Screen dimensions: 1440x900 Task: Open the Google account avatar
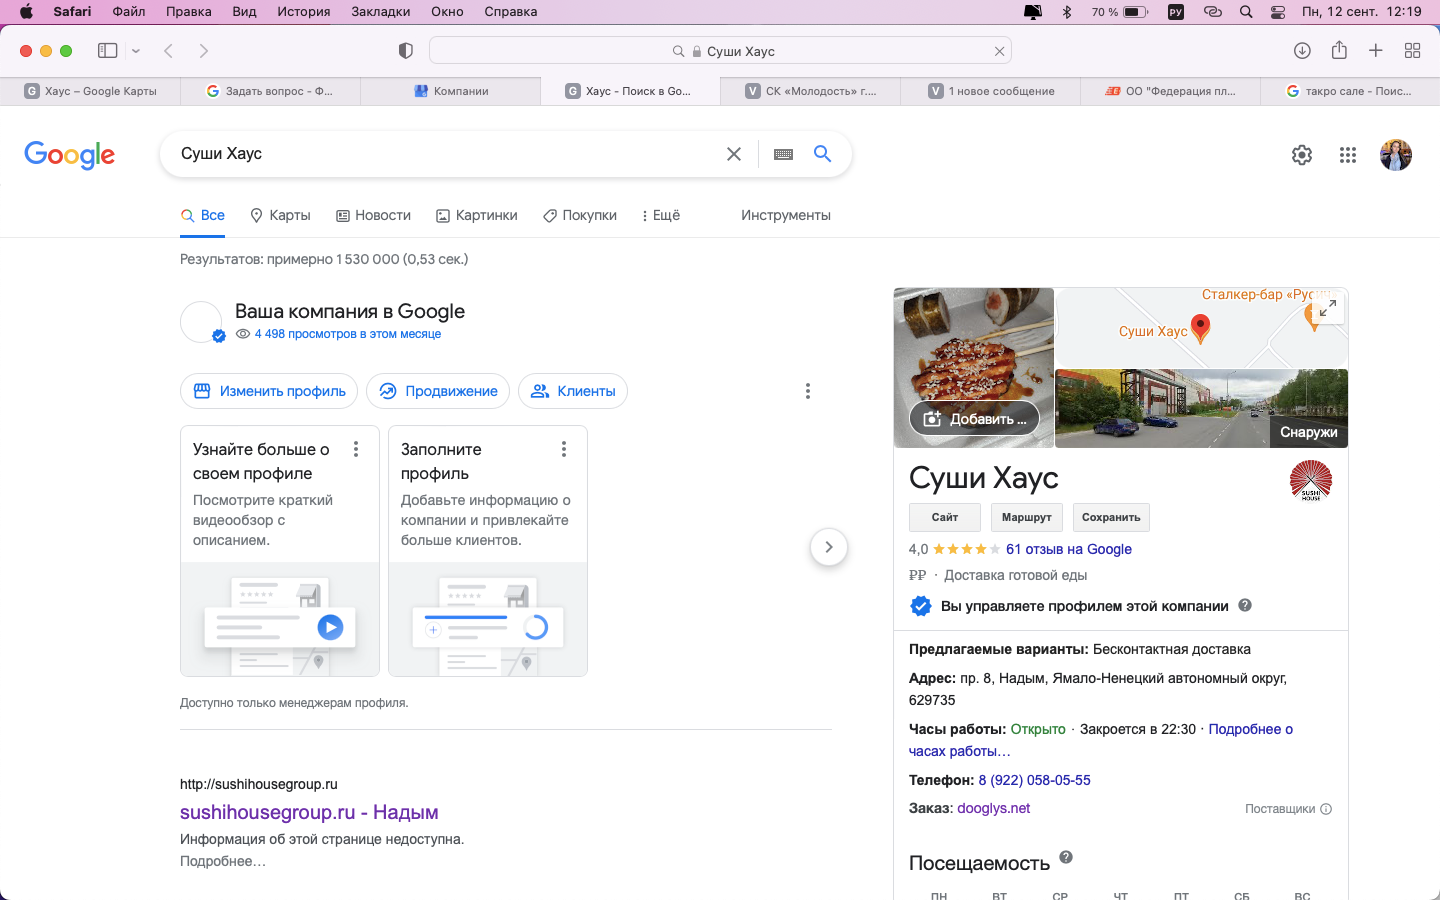1396,155
